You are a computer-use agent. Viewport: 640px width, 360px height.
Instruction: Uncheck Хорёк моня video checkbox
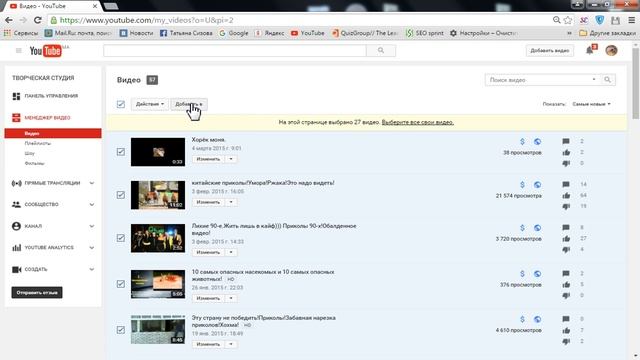(121, 152)
